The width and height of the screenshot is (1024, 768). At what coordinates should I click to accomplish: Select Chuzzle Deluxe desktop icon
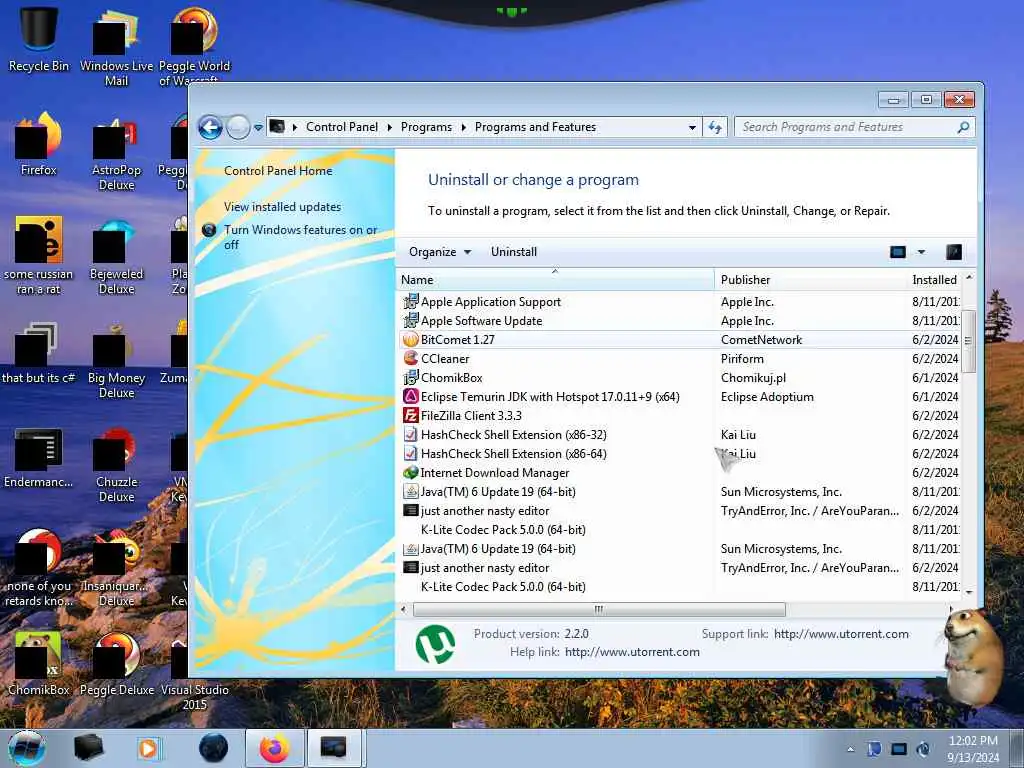[x=116, y=464]
